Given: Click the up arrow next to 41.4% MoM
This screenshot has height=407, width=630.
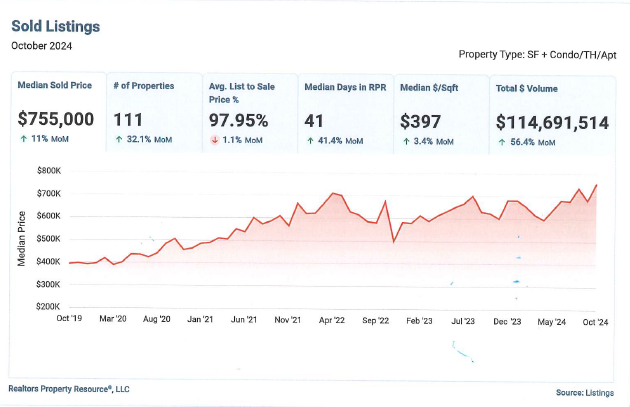Looking at the screenshot, I should (x=310, y=141).
